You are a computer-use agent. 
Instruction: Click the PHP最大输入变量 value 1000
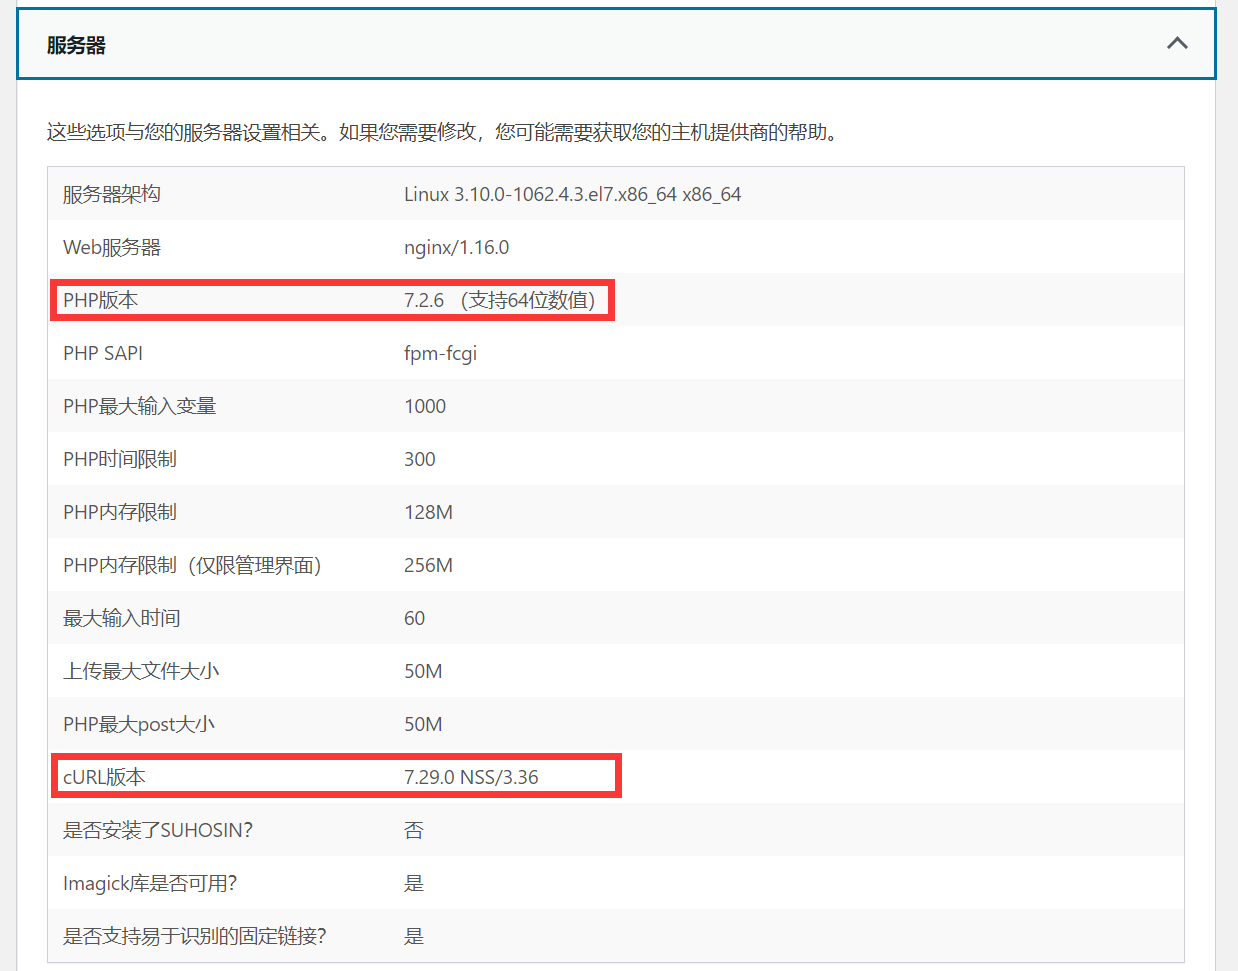425,406
